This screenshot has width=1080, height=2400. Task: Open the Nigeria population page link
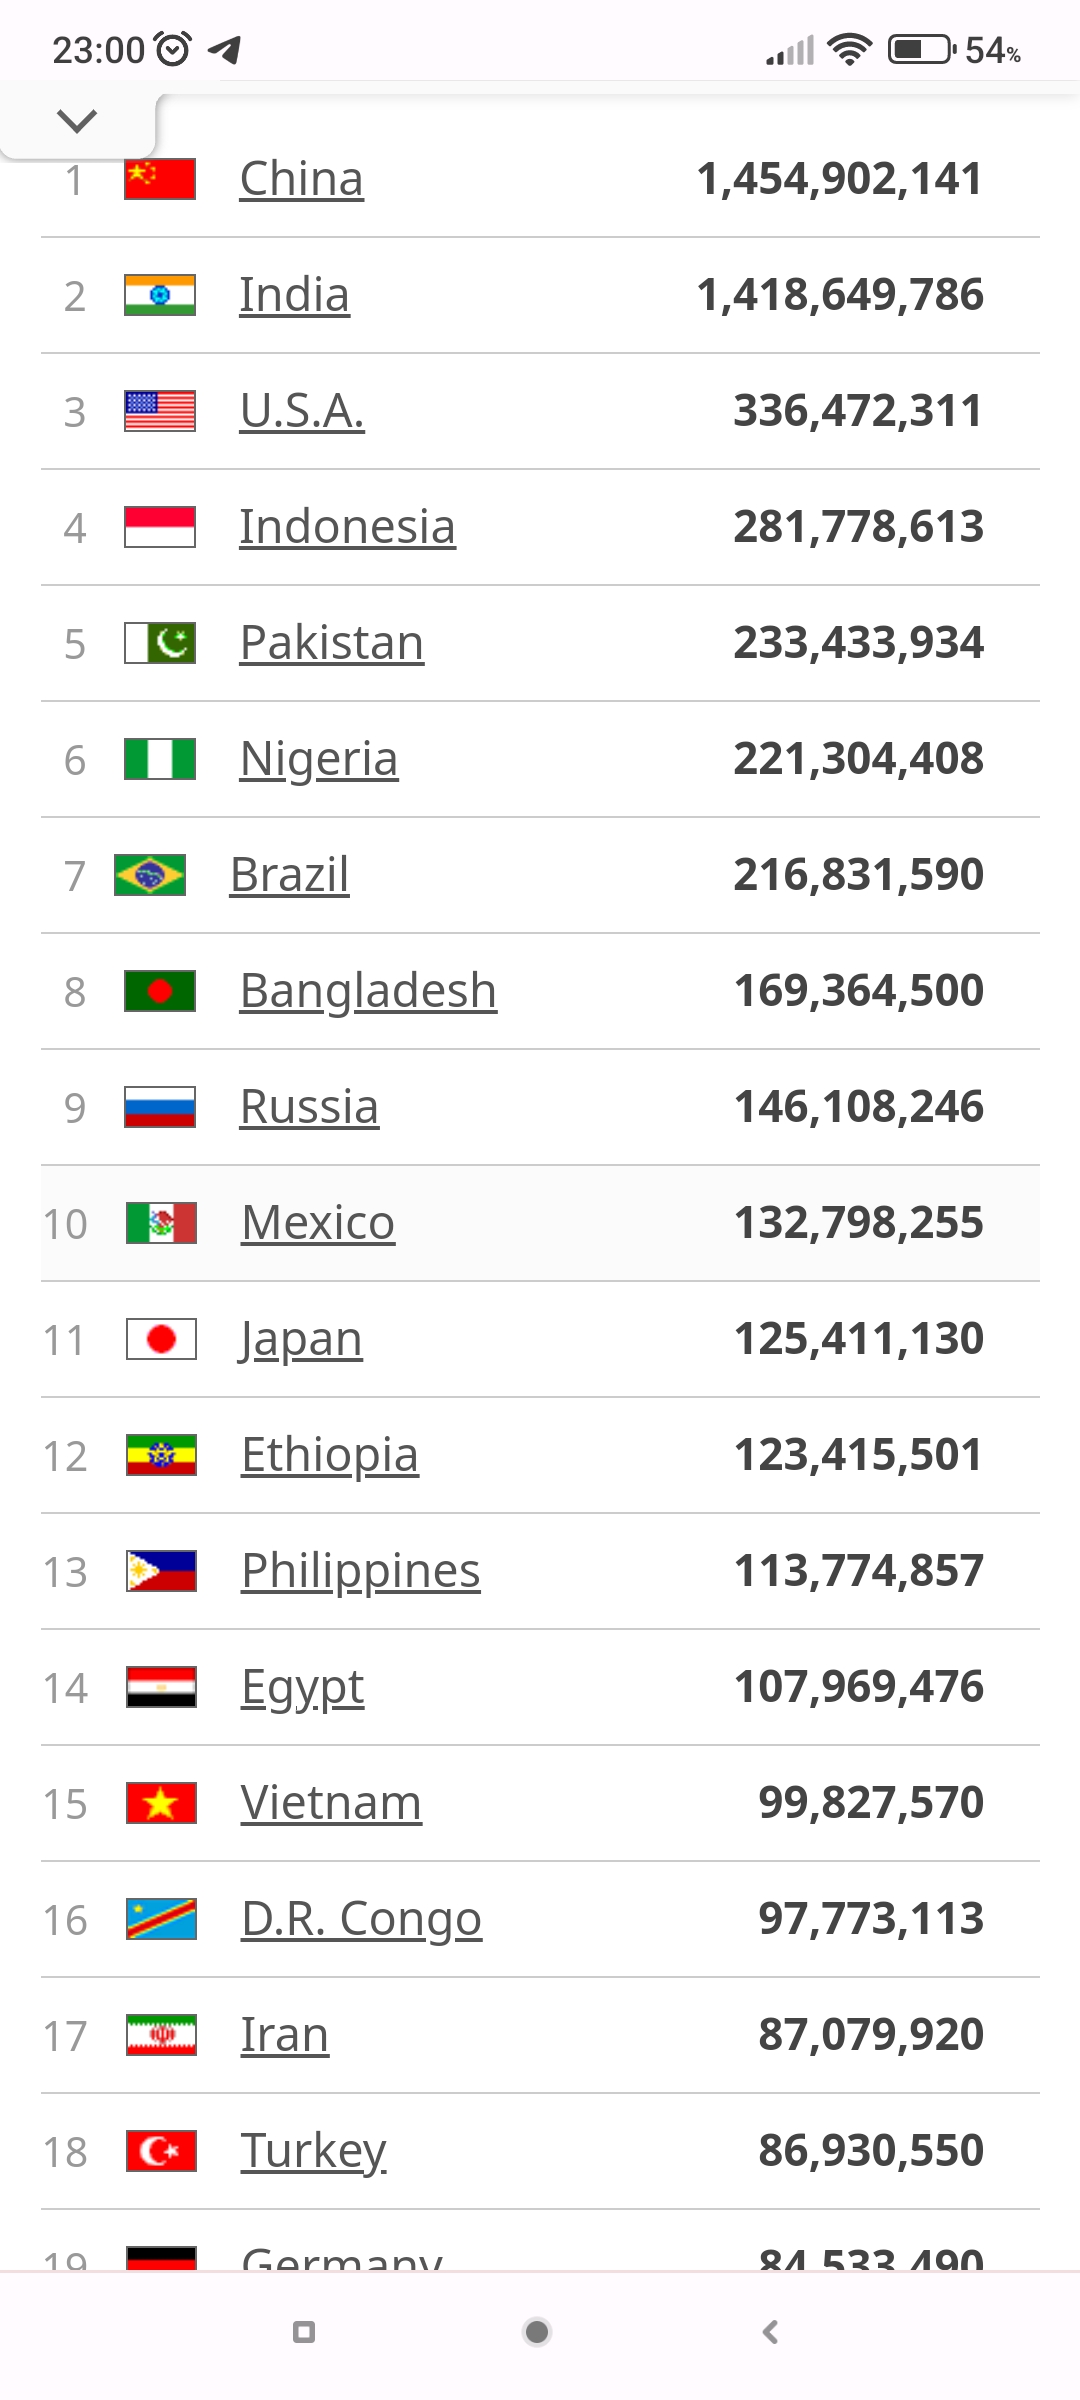tap(319, 759)
